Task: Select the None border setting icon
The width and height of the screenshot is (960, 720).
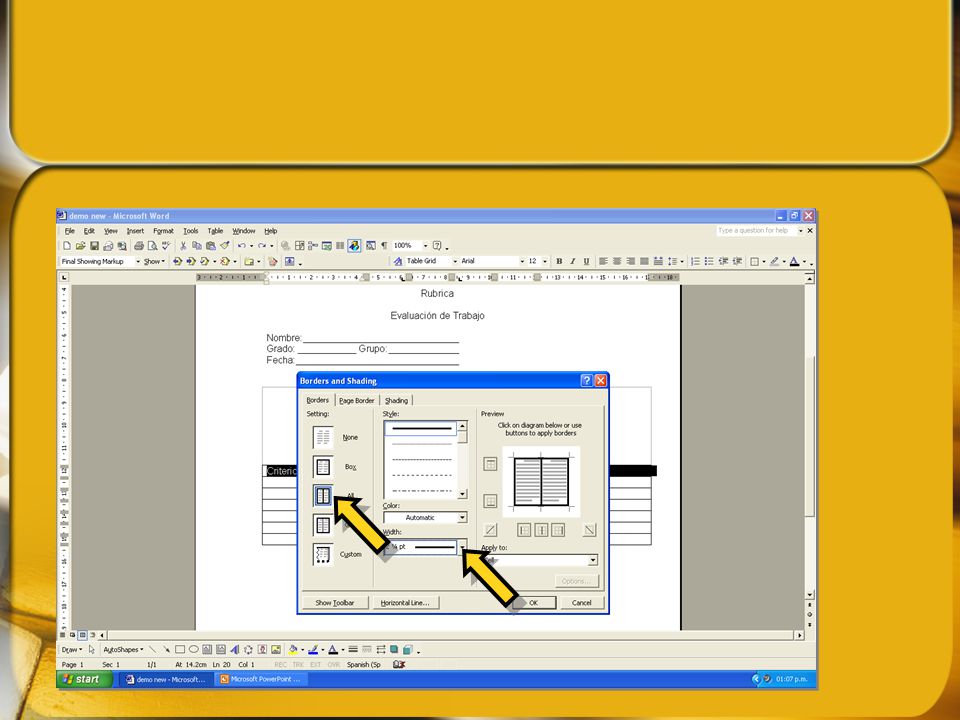Action: pyautogui.click(x=323, y=437)
